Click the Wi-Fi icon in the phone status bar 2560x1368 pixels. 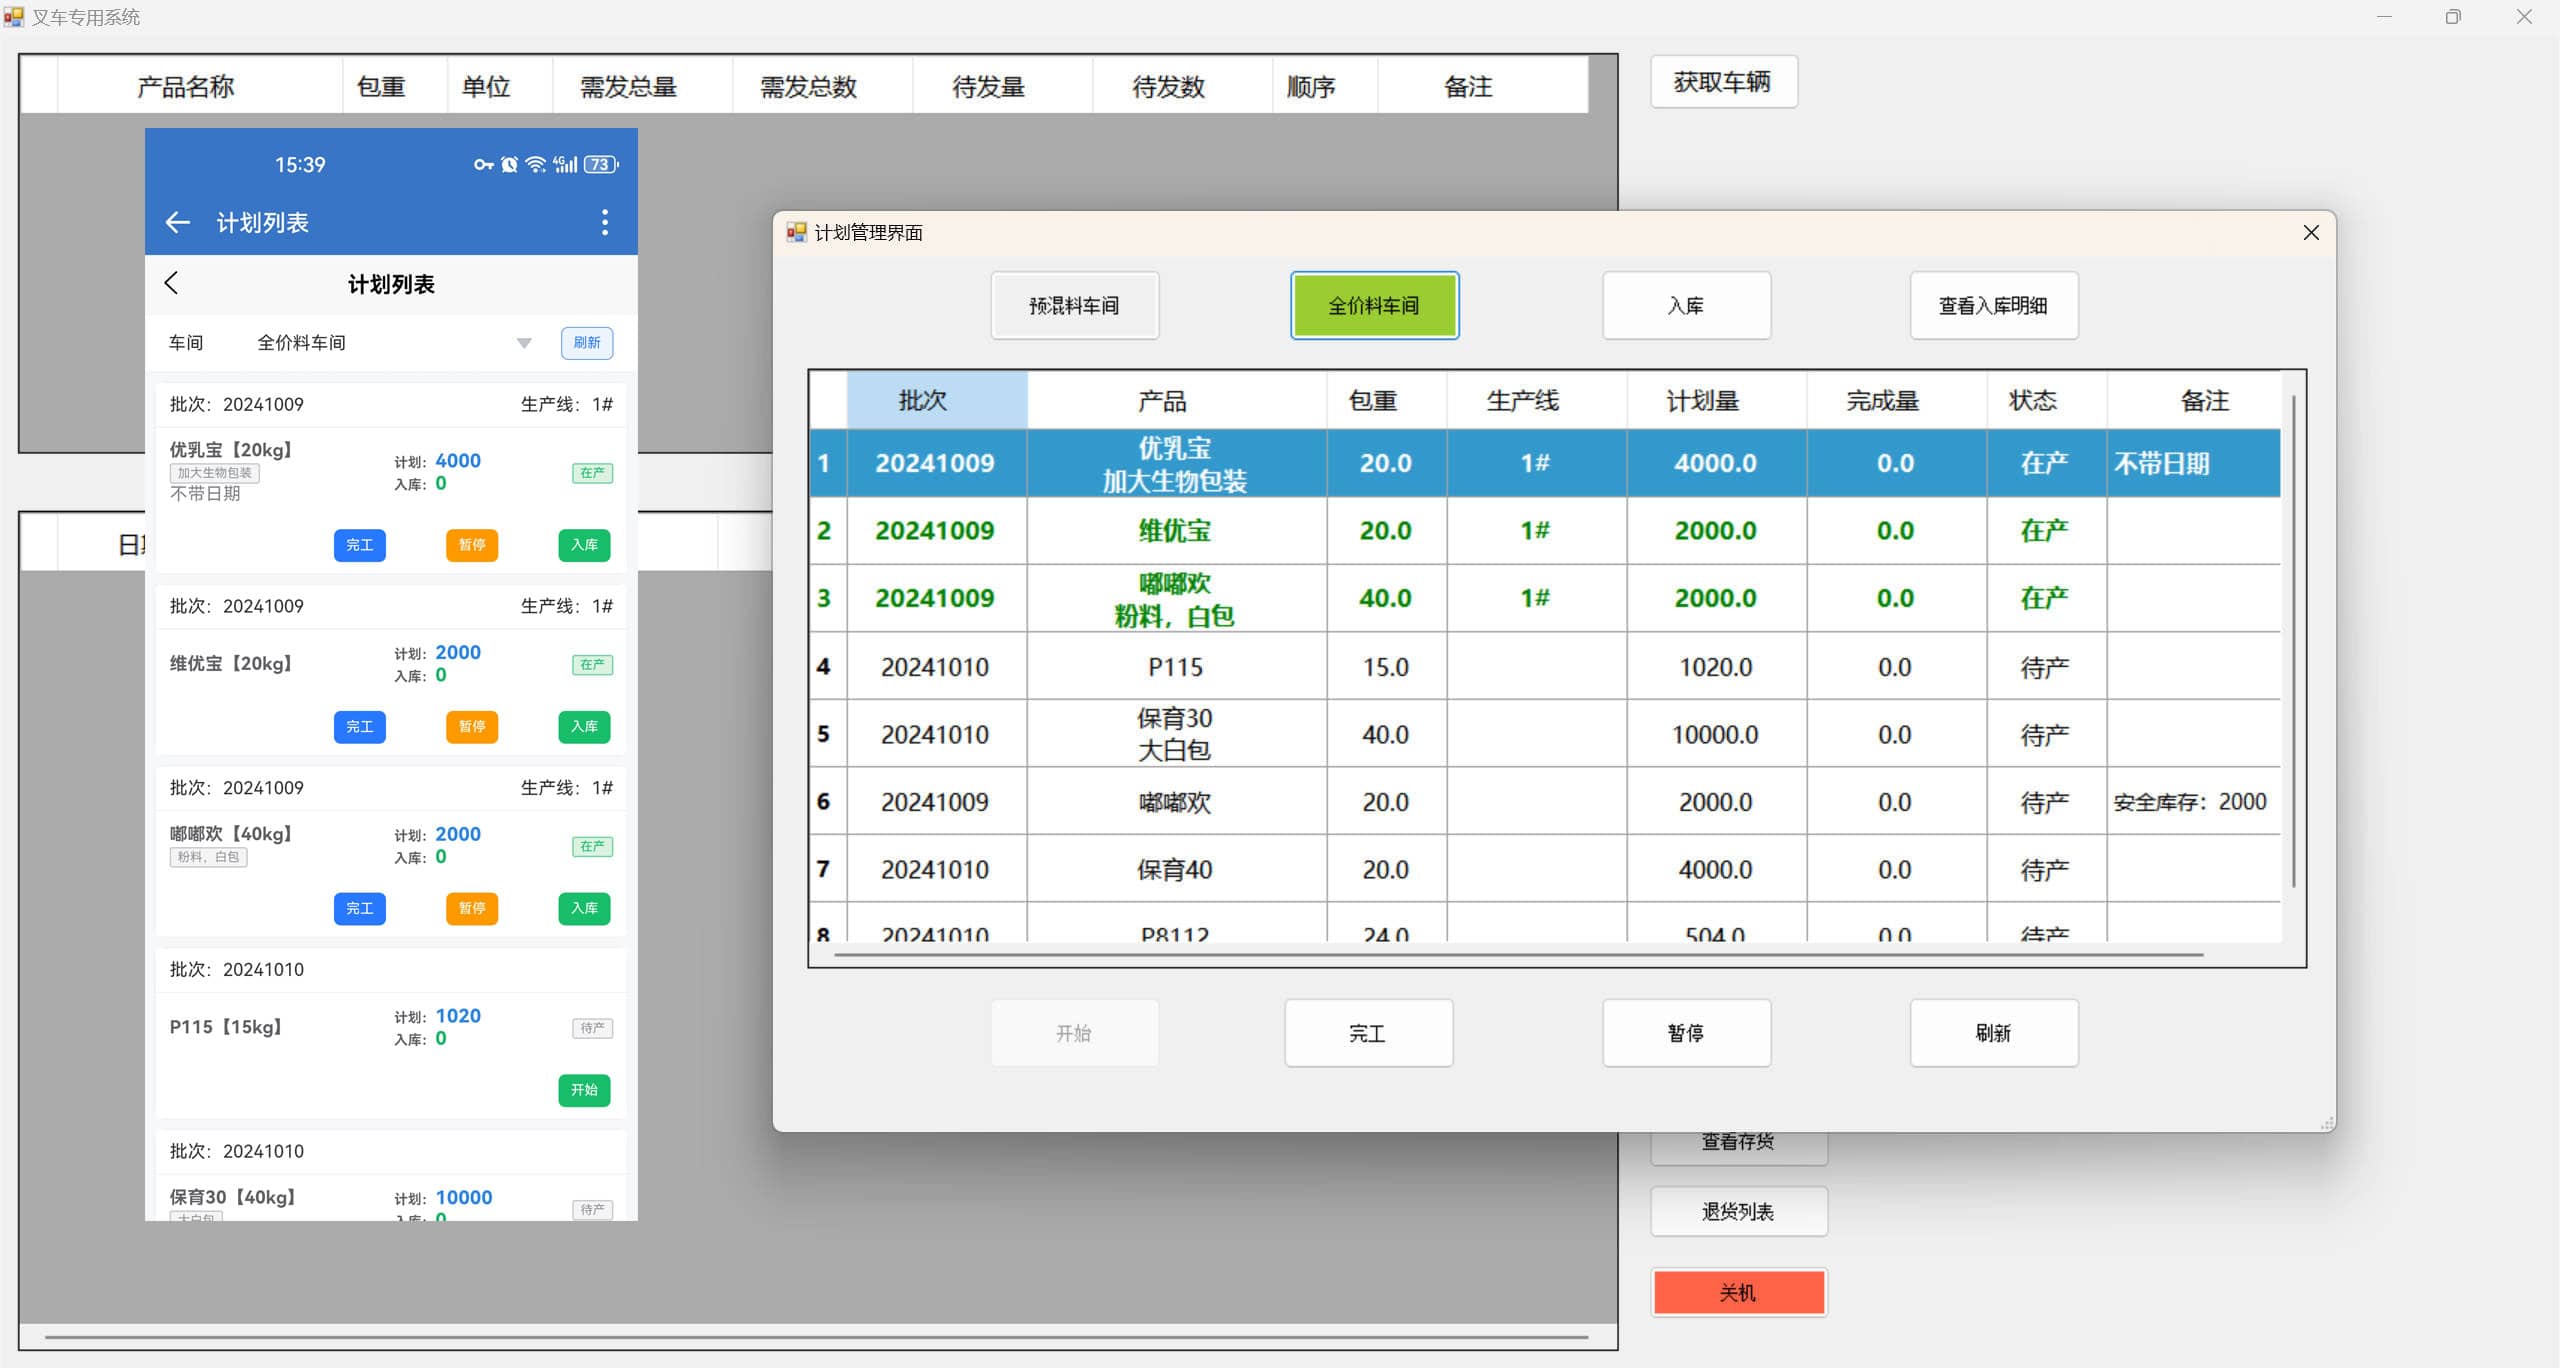pyautogui.click(x=536, y=164)
